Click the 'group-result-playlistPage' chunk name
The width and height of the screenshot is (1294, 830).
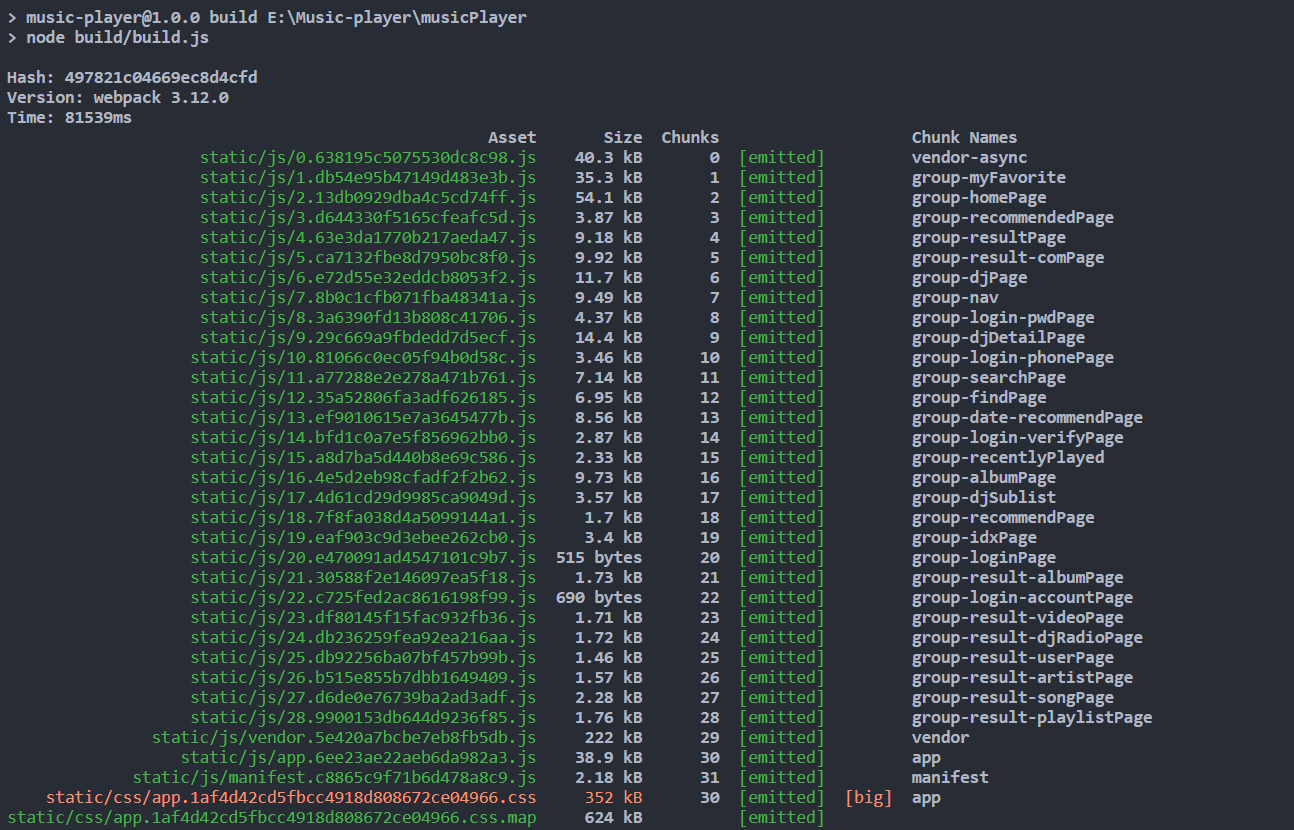click(x=1032, y=718)
